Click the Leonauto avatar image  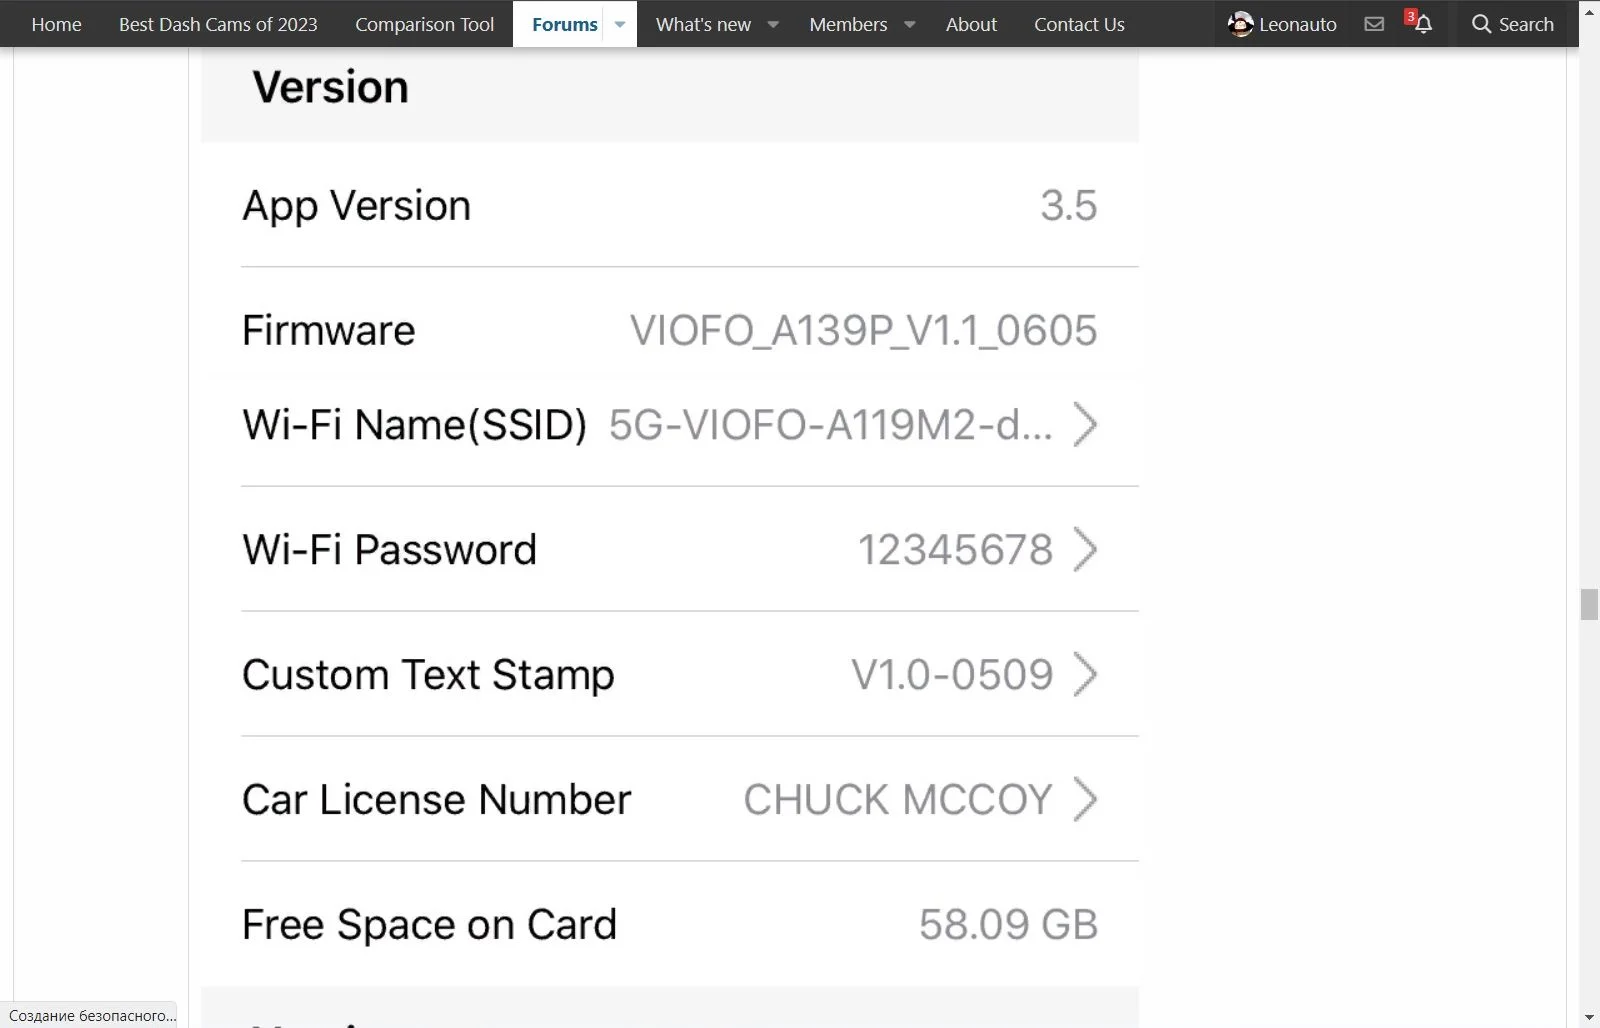[x=1240, y=24]
